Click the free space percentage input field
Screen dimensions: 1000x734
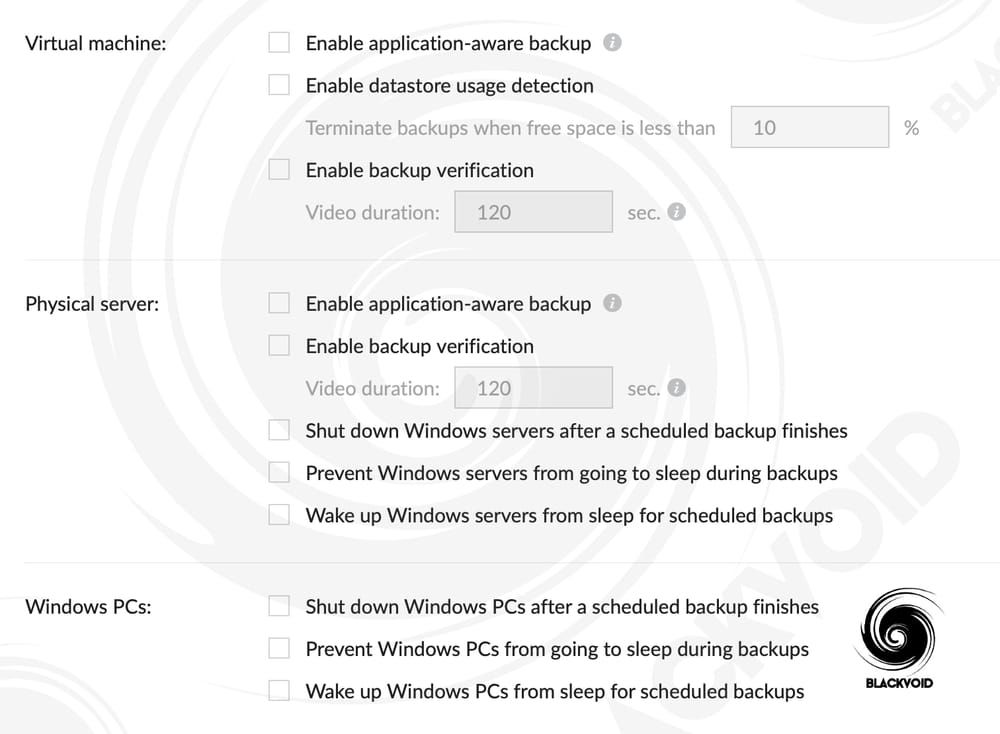pos(810,127)
